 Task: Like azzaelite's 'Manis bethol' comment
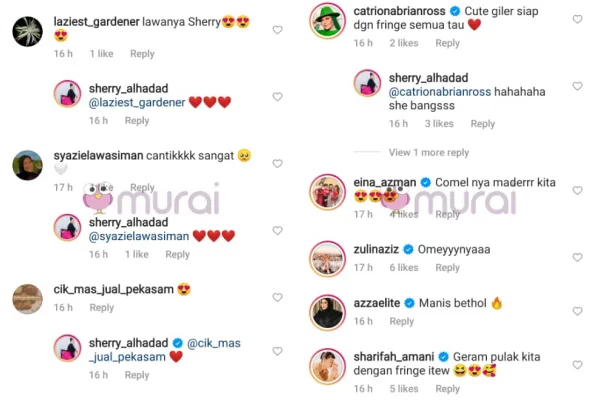(x=577, y=311)
